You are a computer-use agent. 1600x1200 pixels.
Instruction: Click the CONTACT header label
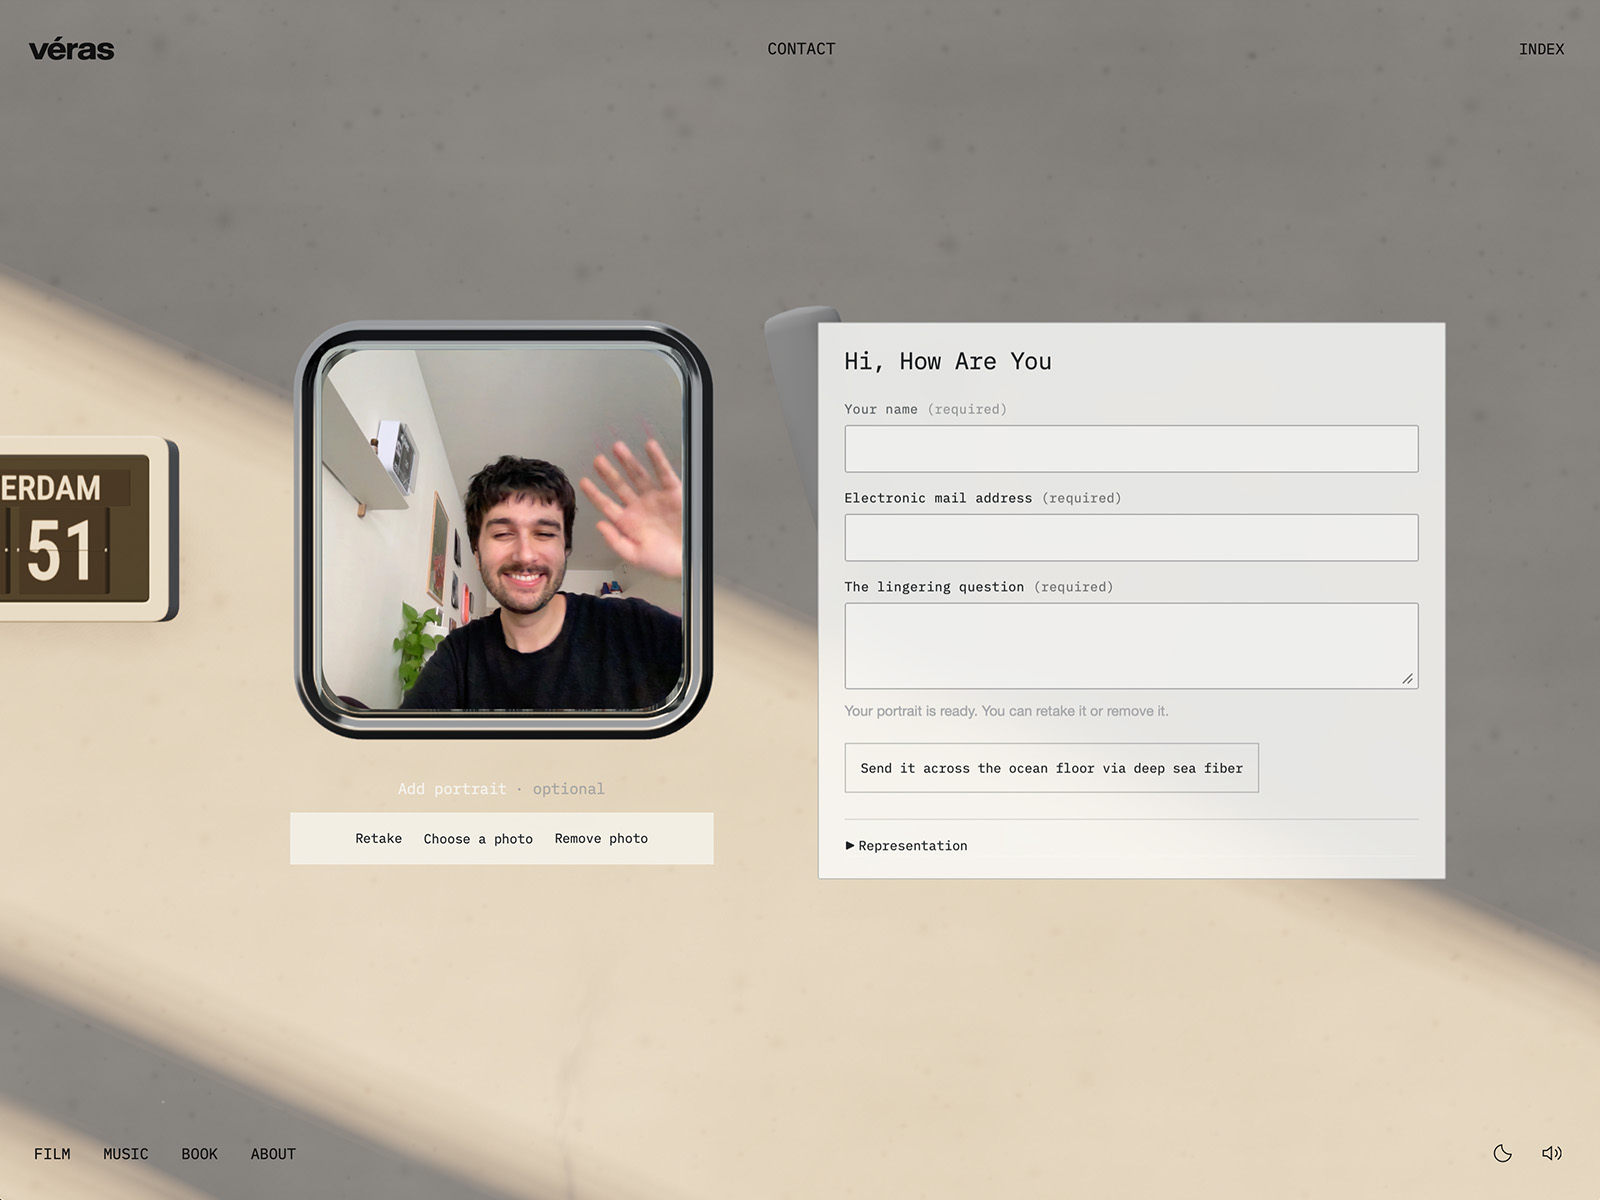[801, 49]
